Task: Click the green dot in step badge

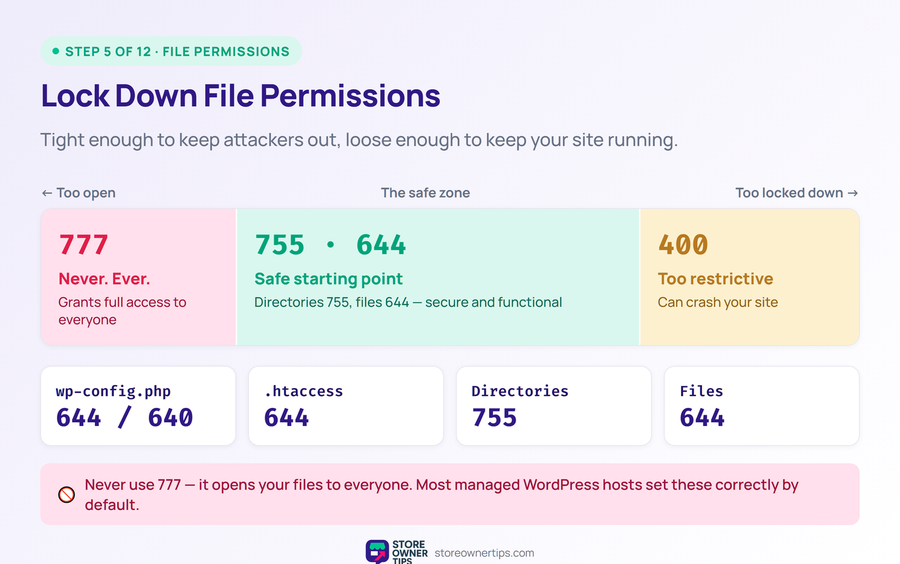Action: click(x=56, y=51)
